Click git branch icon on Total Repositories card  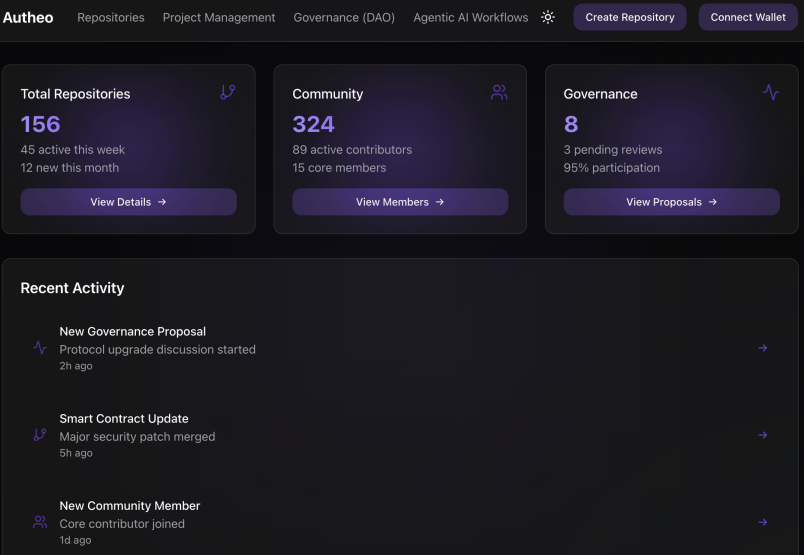(x=228, y=92)
